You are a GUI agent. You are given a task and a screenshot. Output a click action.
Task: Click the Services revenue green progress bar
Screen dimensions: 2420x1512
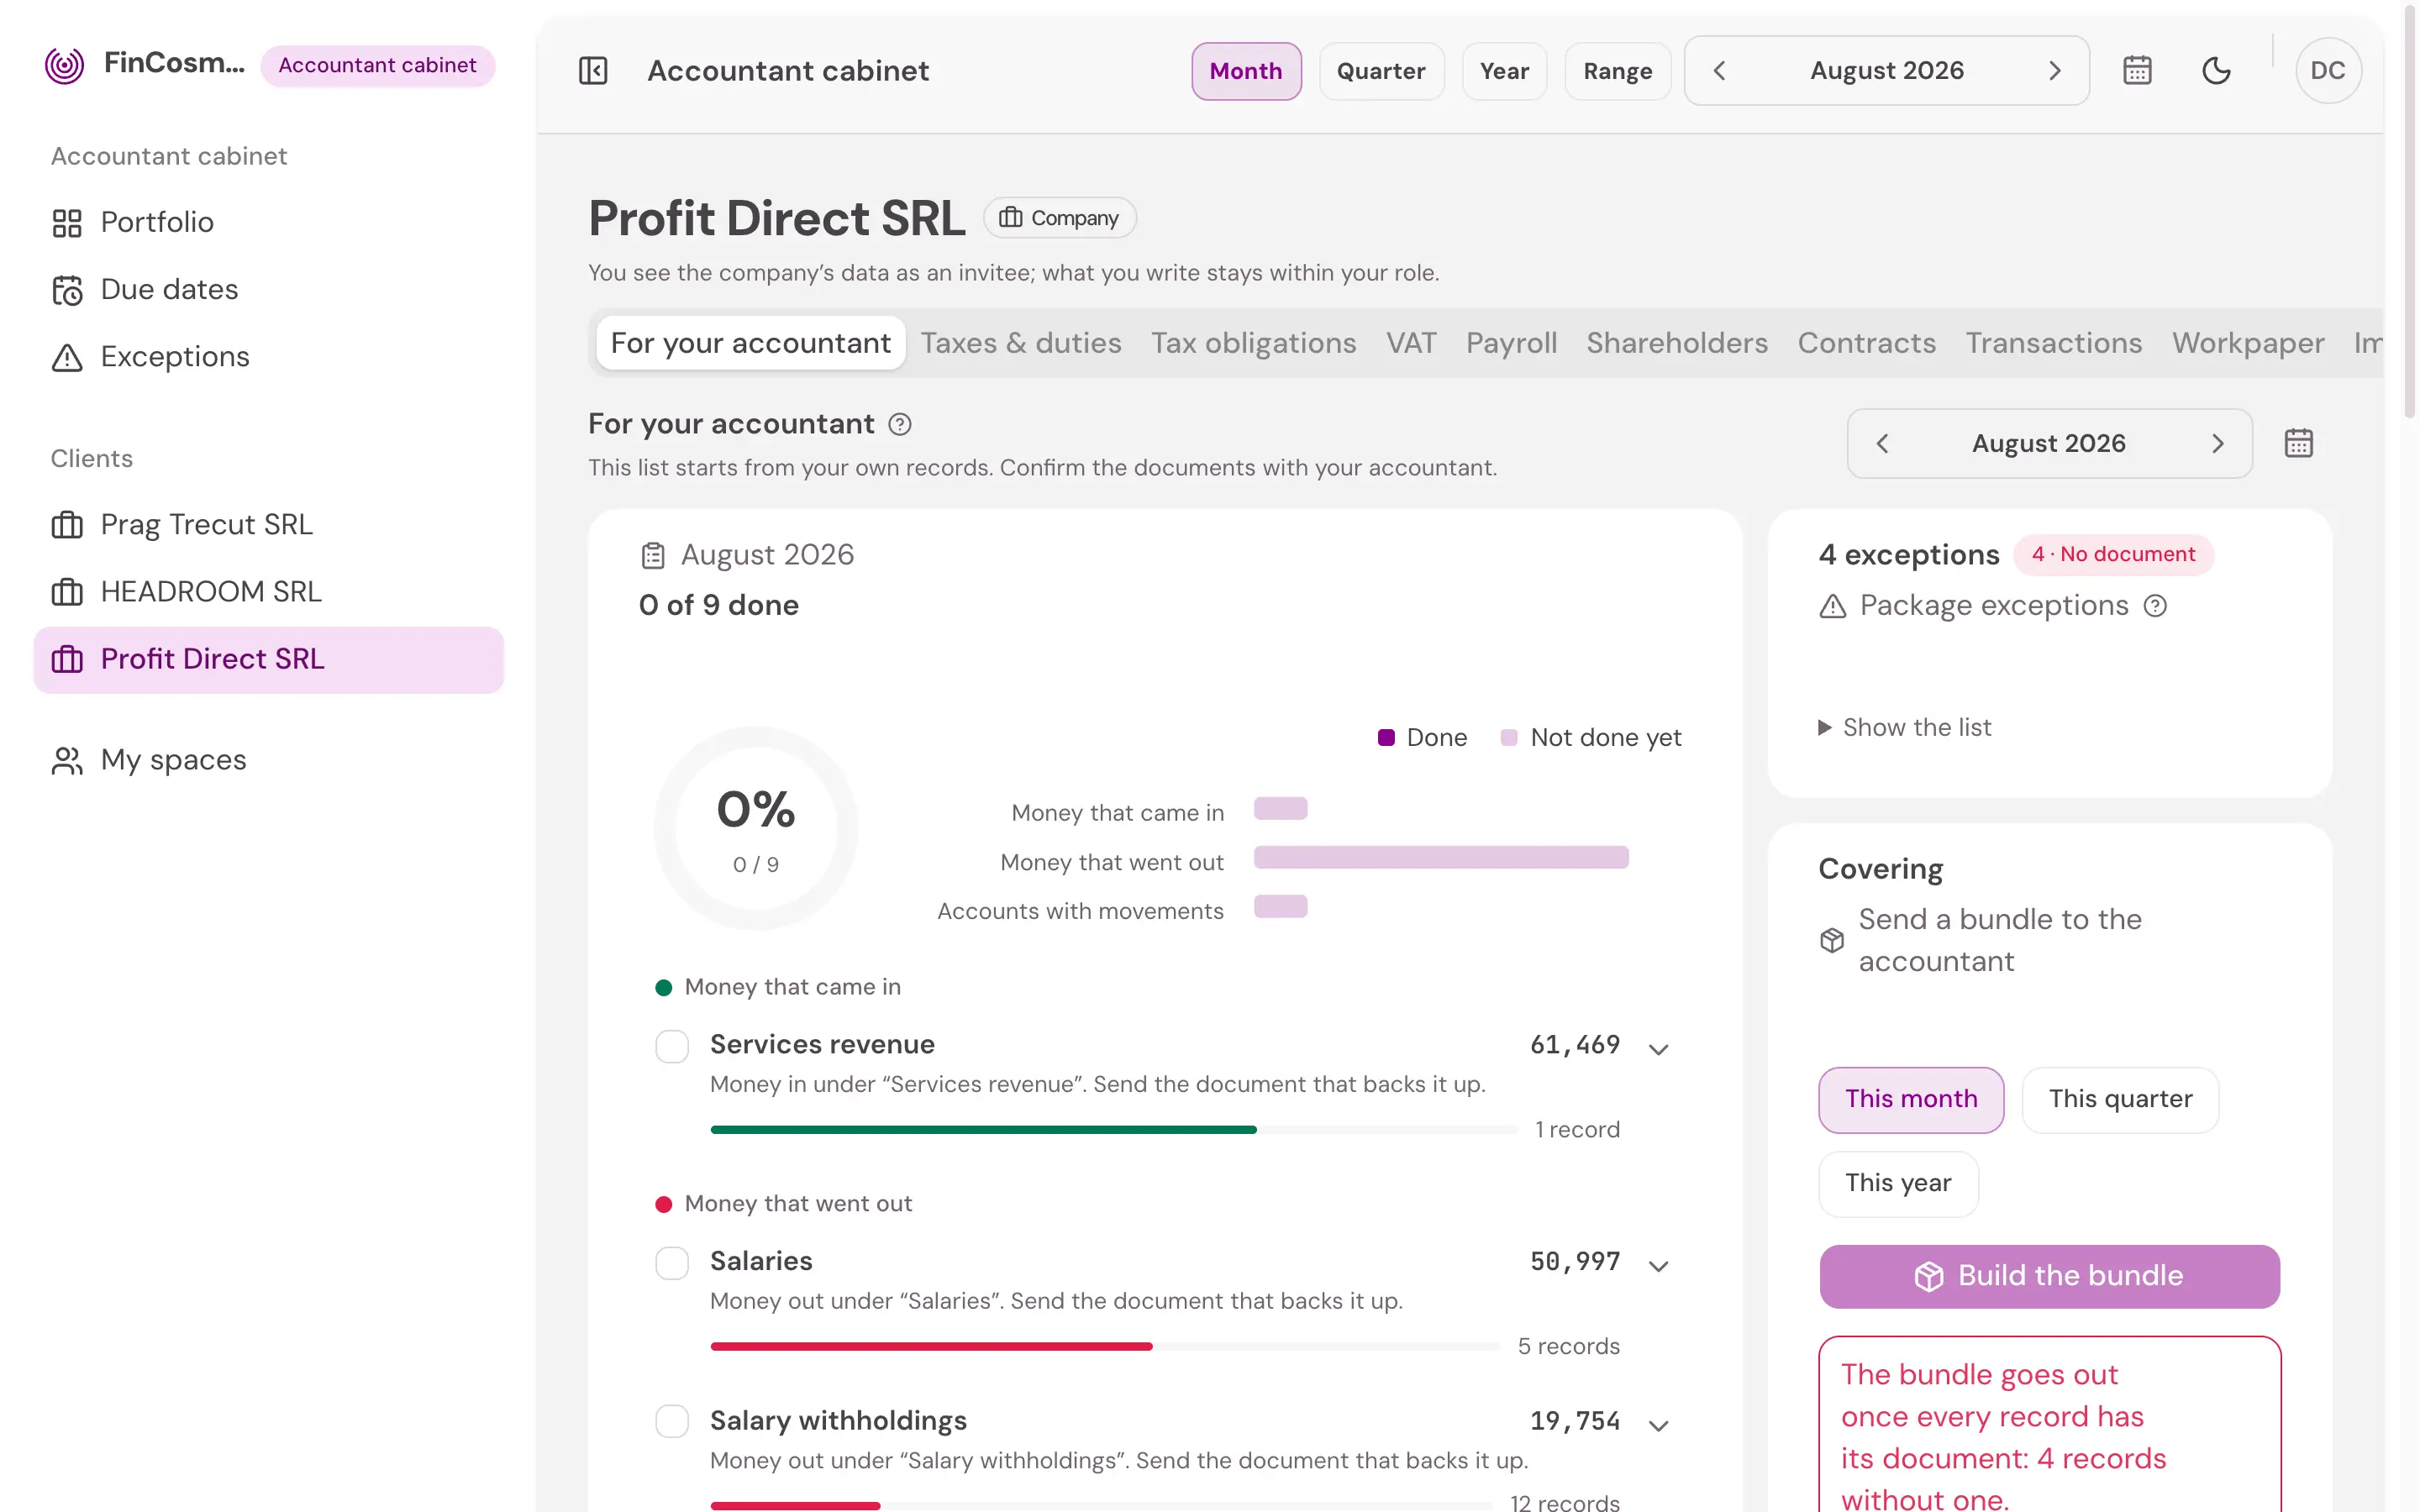tap(983, 1130)
